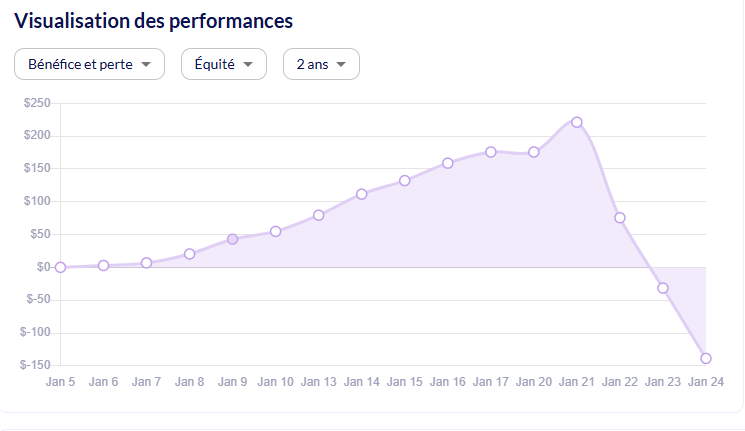Viewport: 745px width, 431px height.
Task: Open the 2 ans time range dropdown
Action: 321,64
